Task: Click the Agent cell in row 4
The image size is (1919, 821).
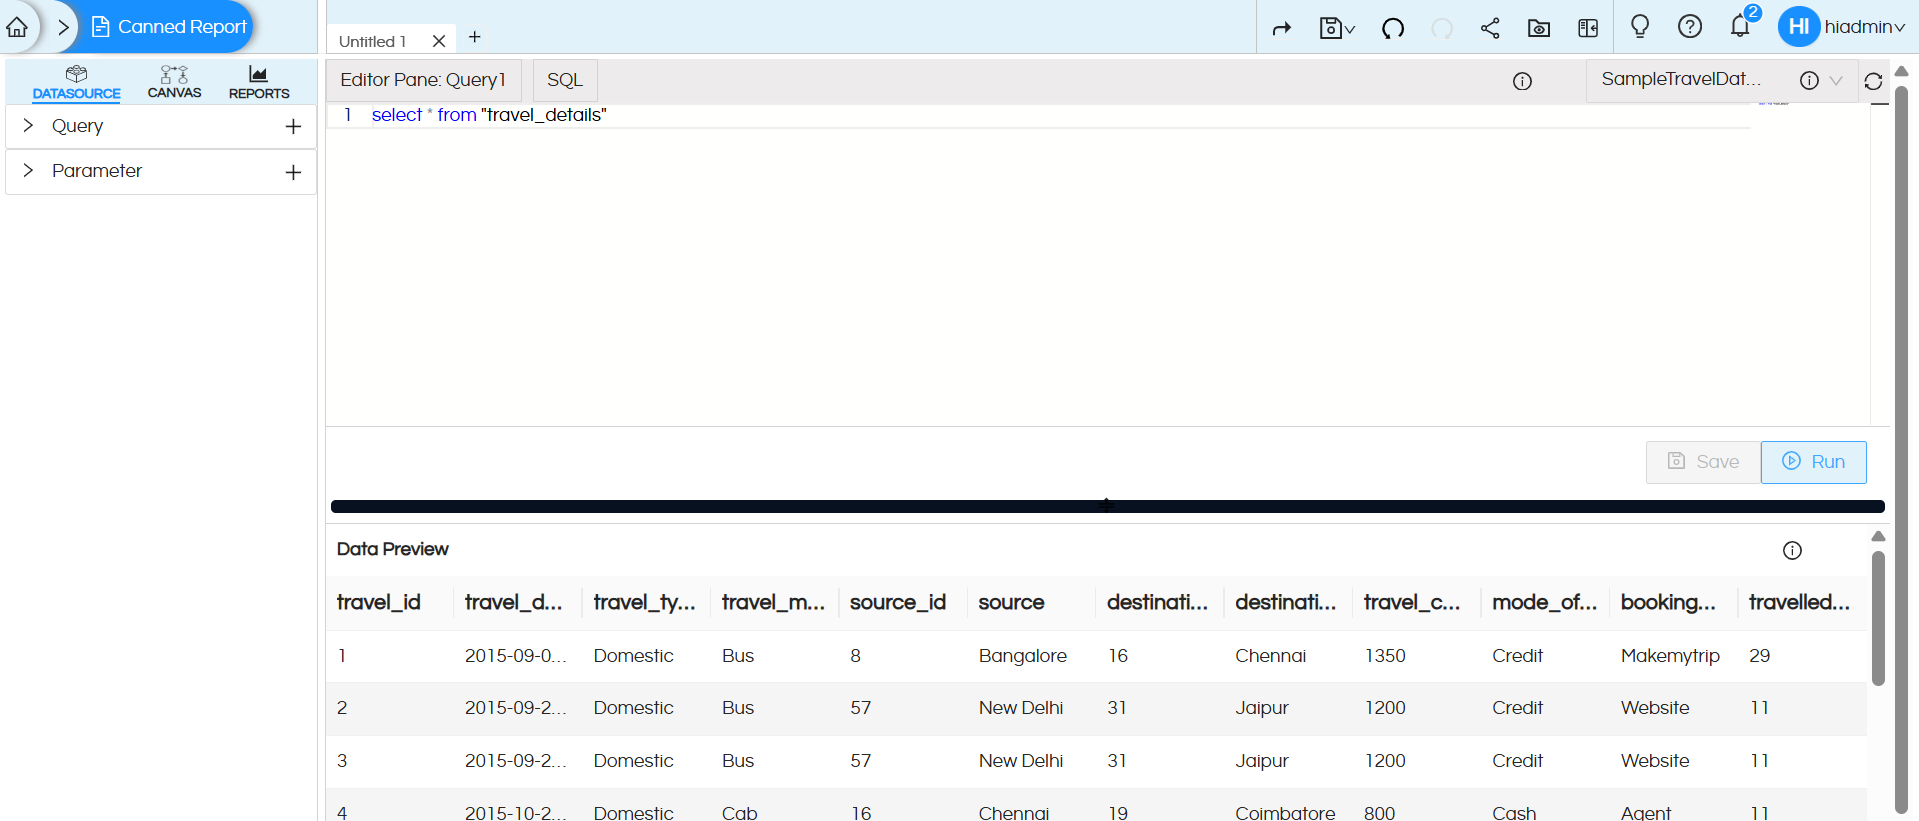Action: (x=1646, y=812)
